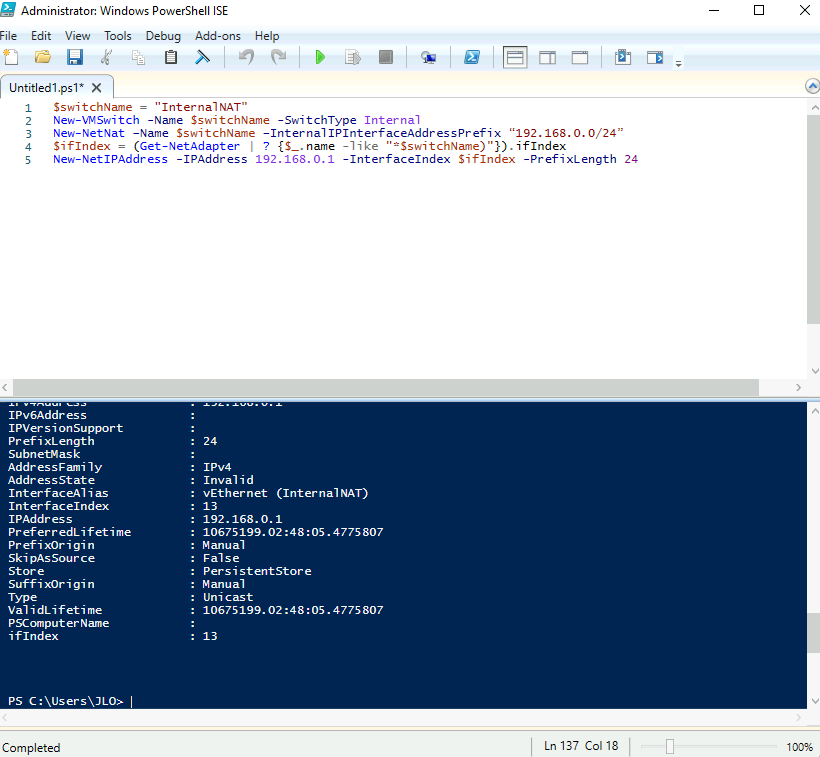Click Completed status bar text

pos(31,748)
